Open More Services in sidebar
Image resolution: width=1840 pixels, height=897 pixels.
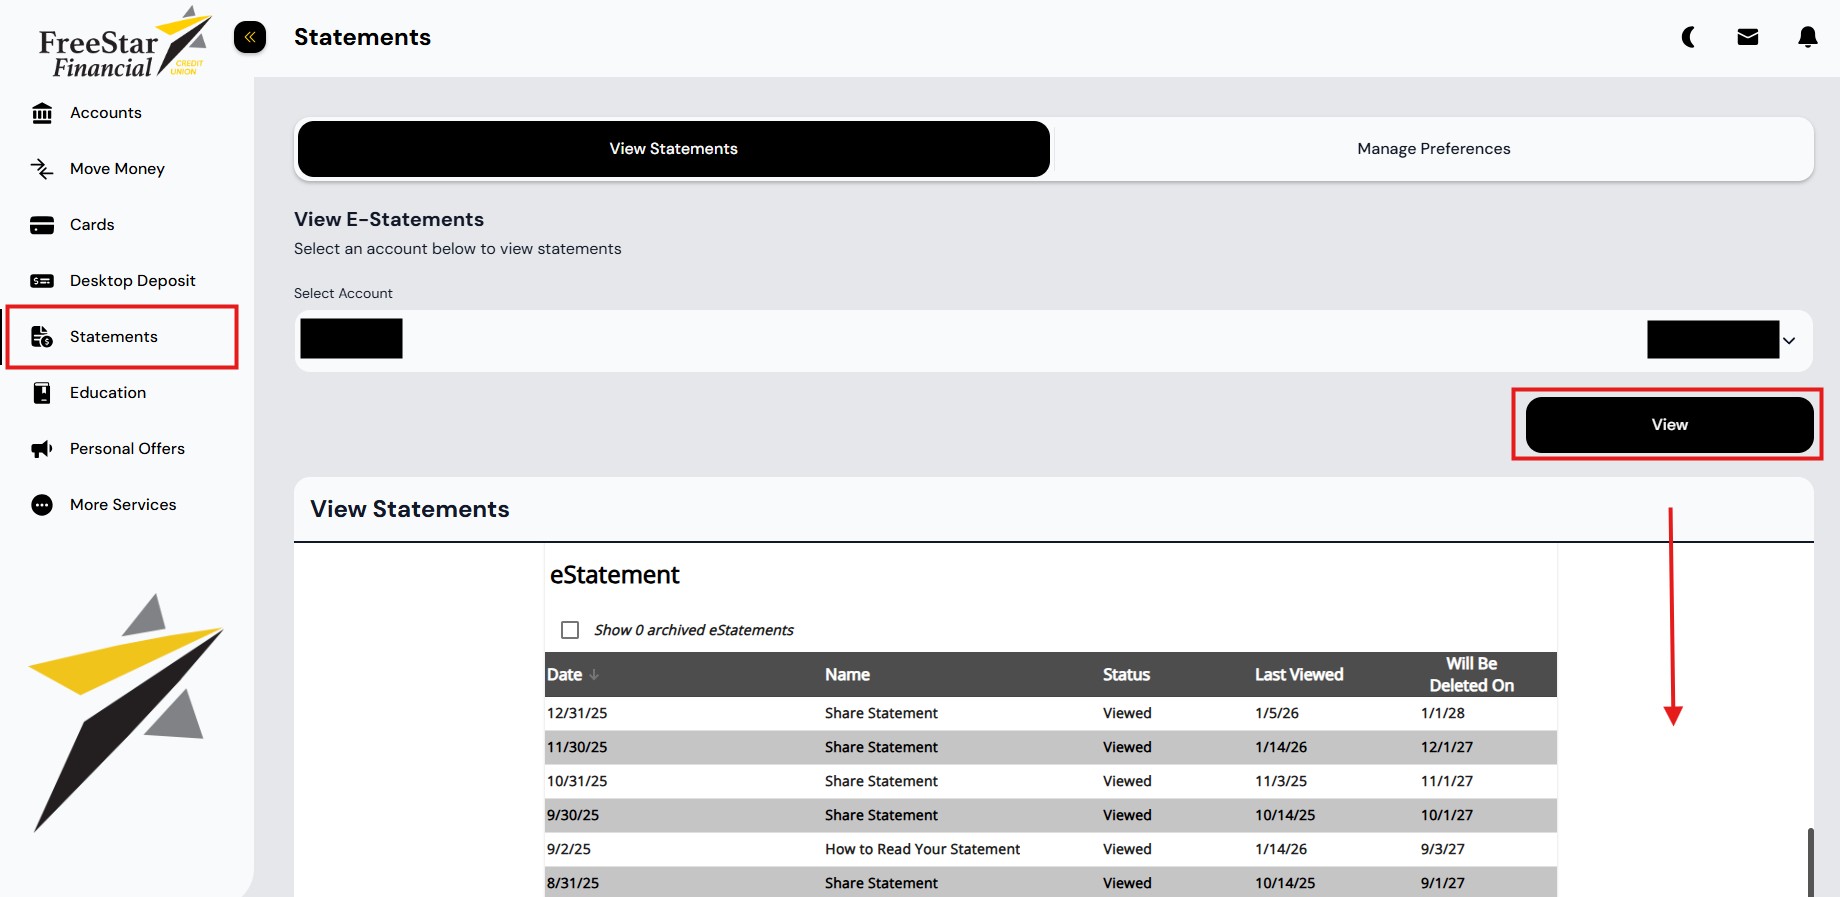(x=123, y=505)
